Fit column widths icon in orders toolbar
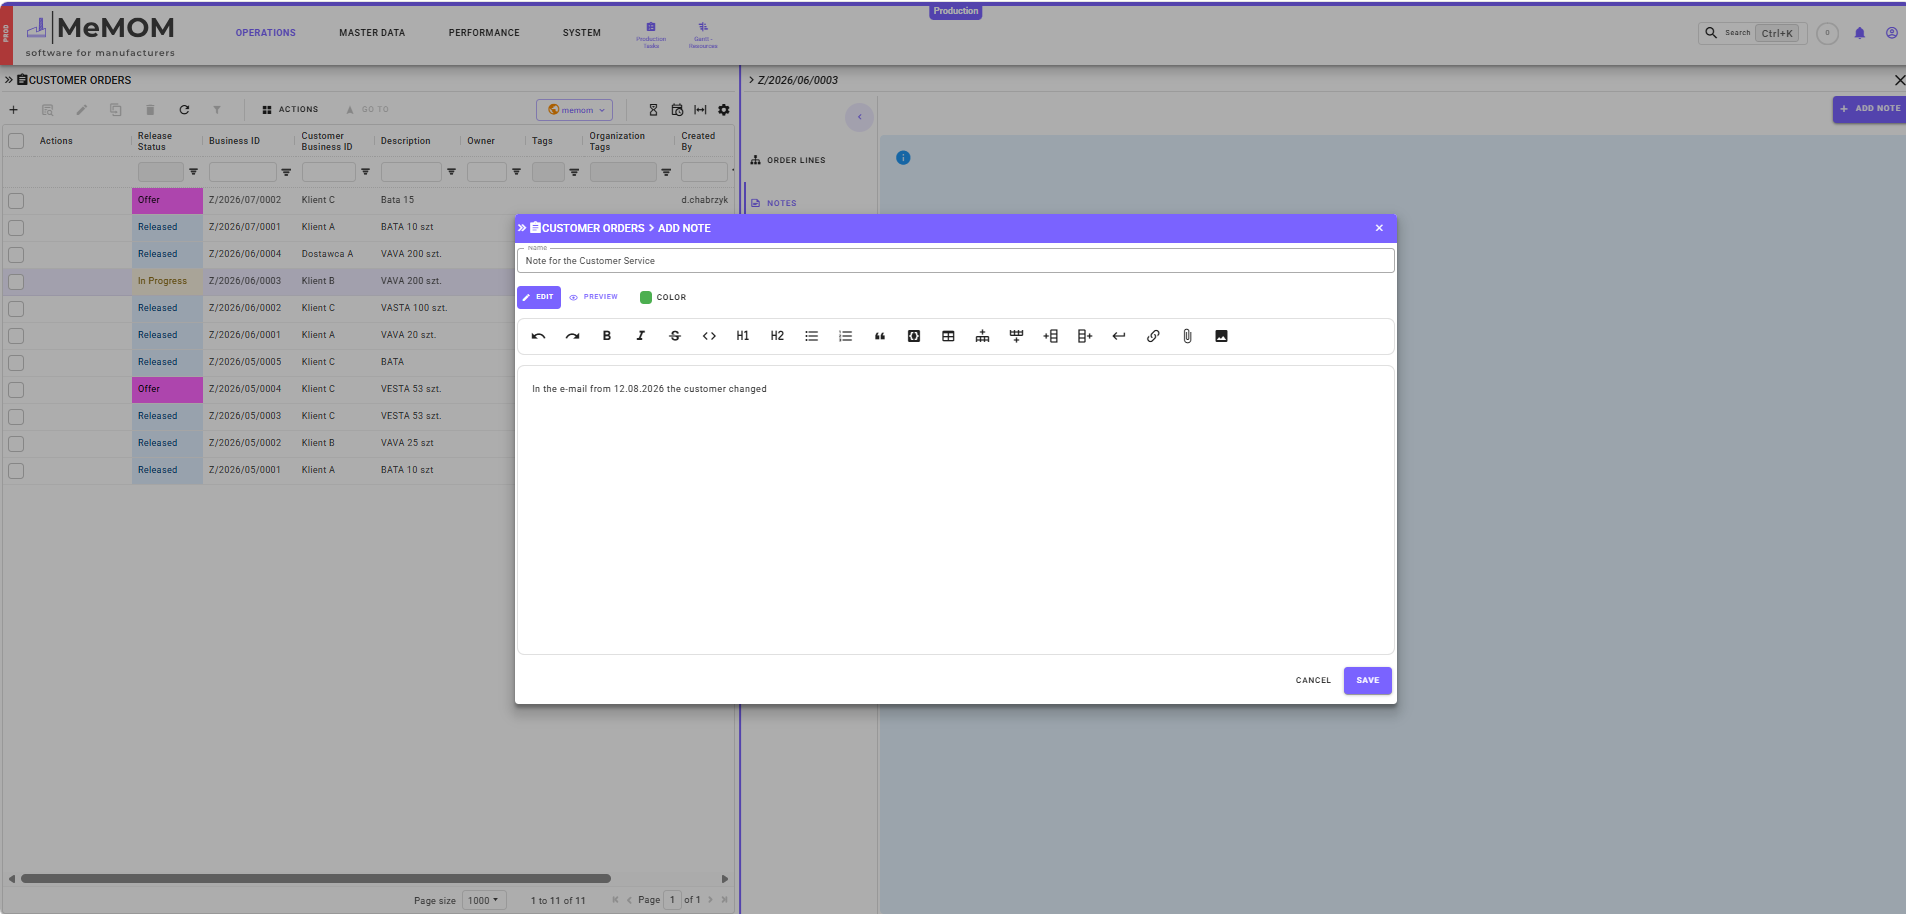This screenshot has height=914, width=1906. 700,110
